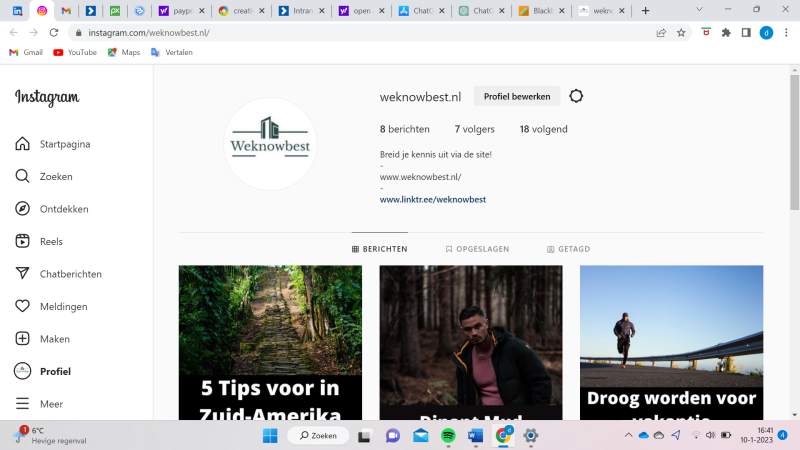Open the Chrome three-dot menu
Screen dimensions: 800x450
[x=786, y=33]
